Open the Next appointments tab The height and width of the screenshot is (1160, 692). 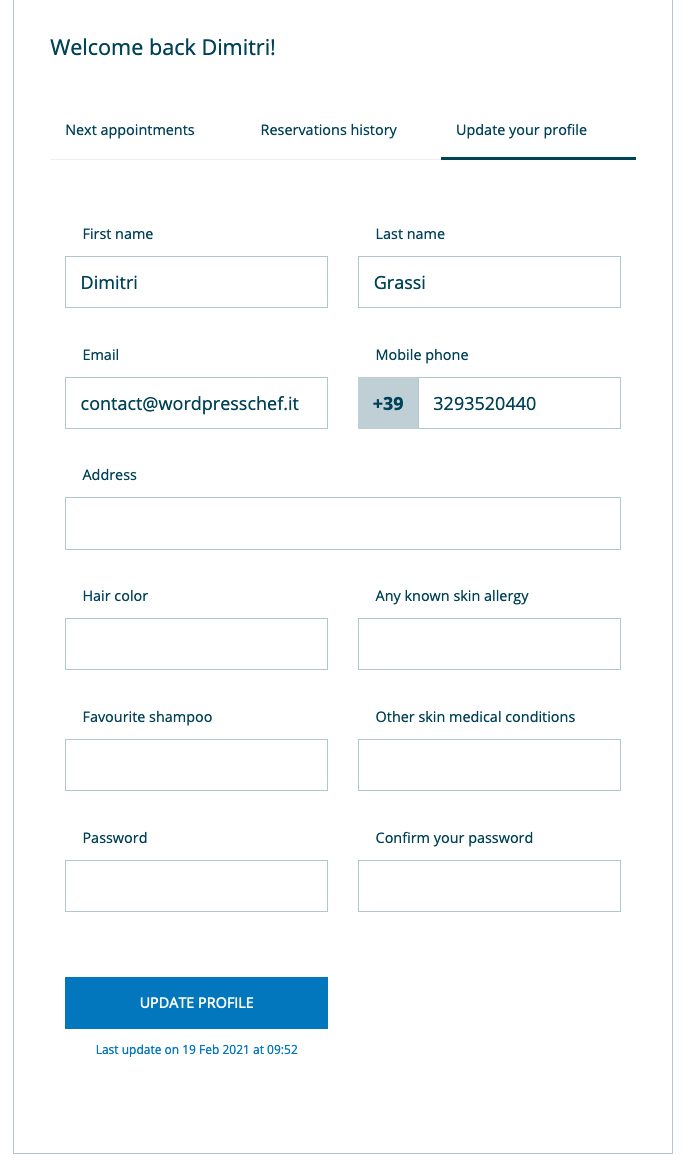click(130, 130)
